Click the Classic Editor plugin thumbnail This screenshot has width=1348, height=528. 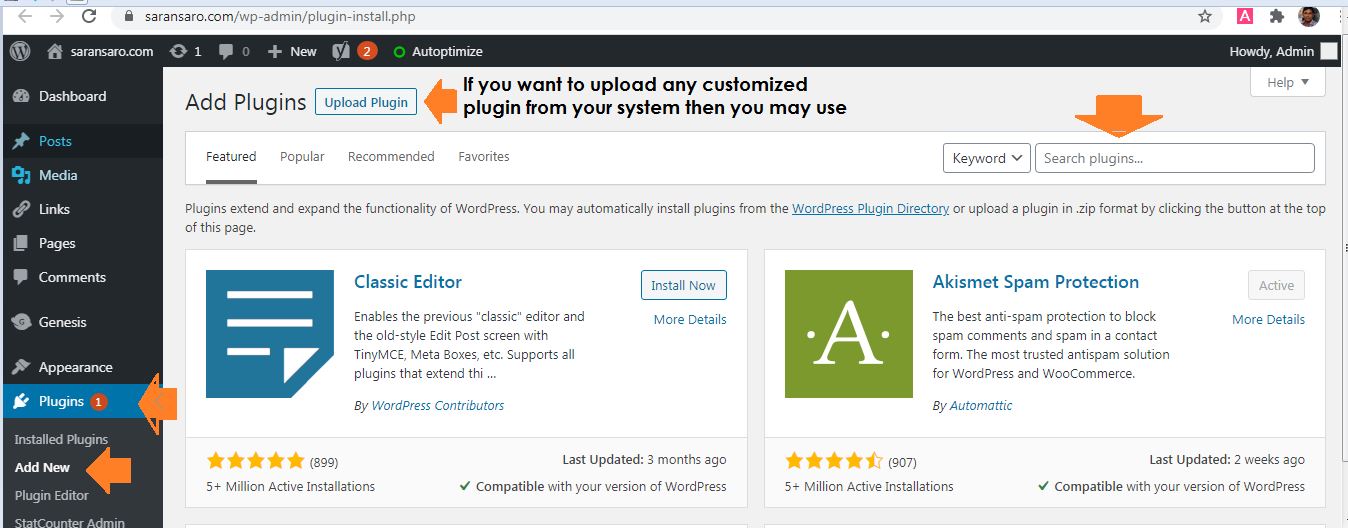click(270, 334)
